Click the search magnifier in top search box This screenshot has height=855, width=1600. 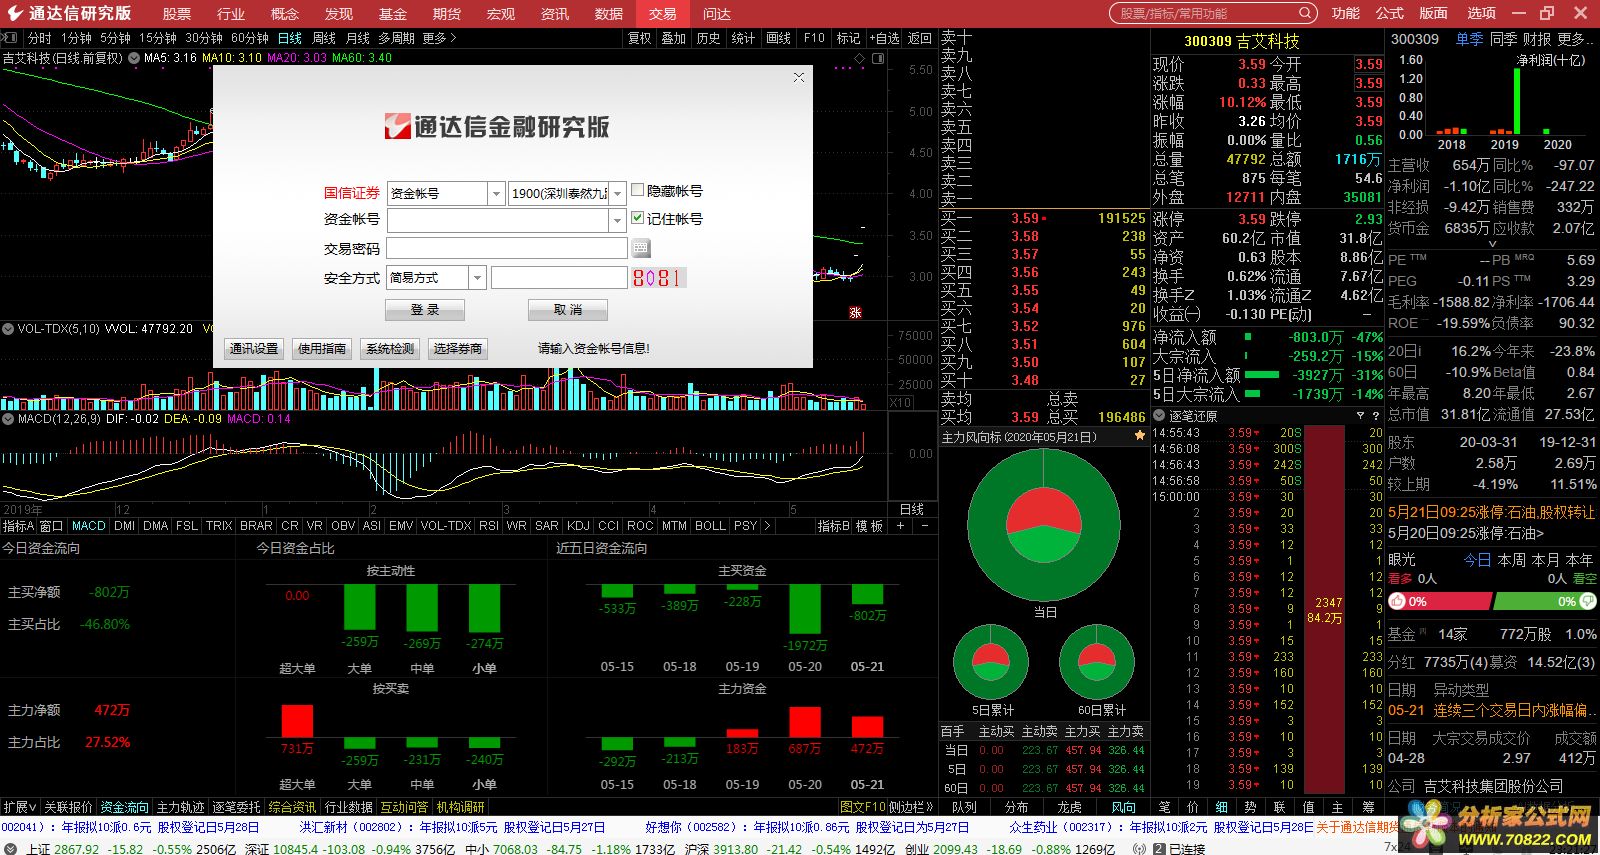[1306, 13]
